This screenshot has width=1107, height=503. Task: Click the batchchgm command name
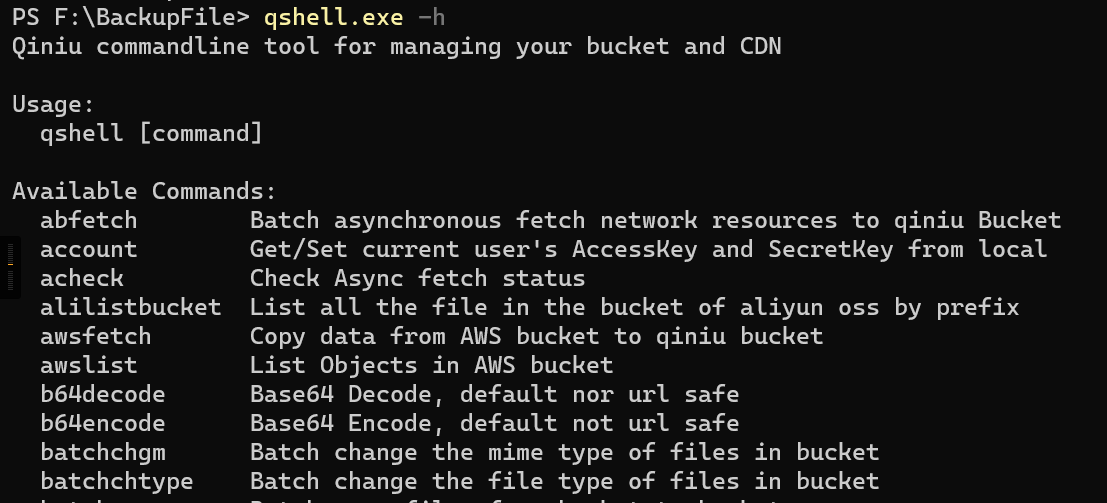102,452
